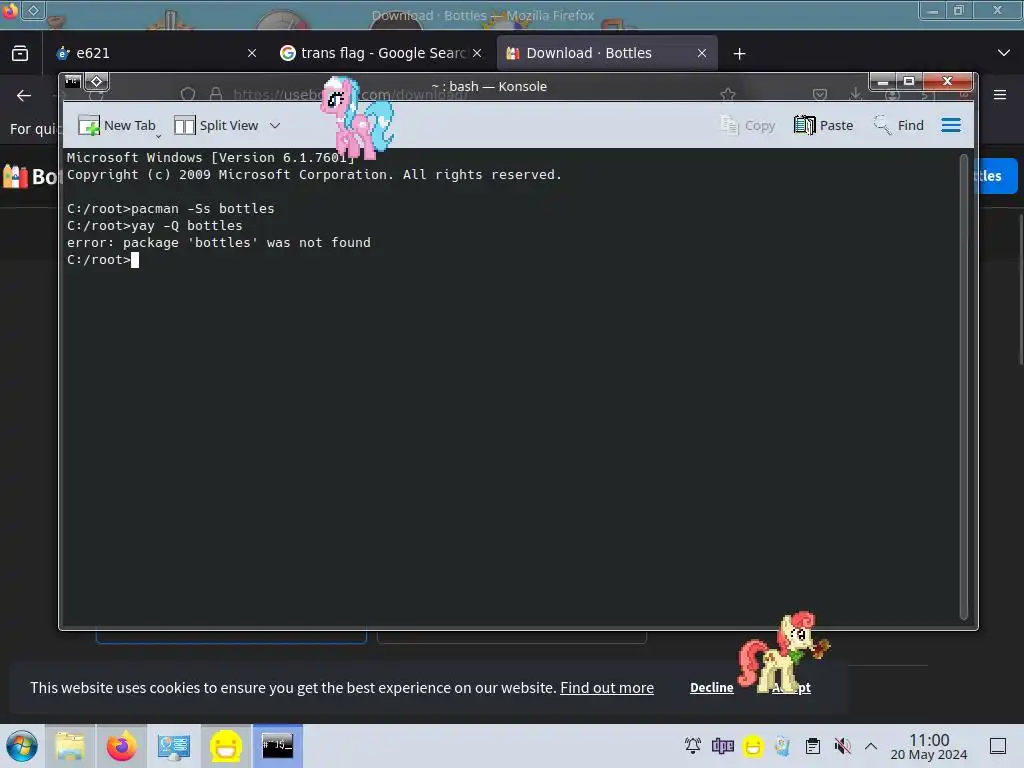
Task: Click the Bottles logo on webpage
Action: (30, 176)
